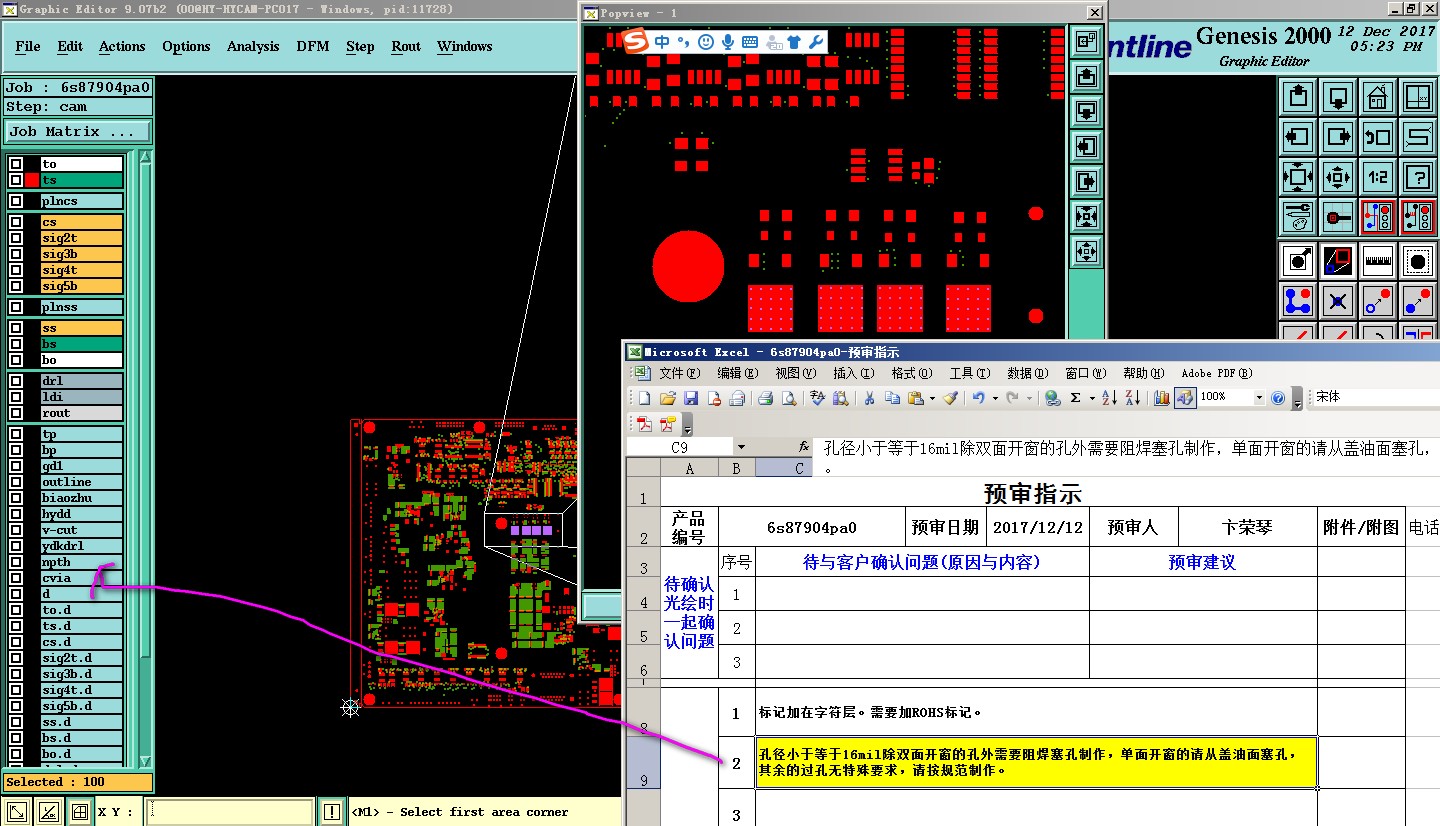Open the XY coordinate window icon
This screenshot has height=826, width=1440.
(x=1417, y=97)
